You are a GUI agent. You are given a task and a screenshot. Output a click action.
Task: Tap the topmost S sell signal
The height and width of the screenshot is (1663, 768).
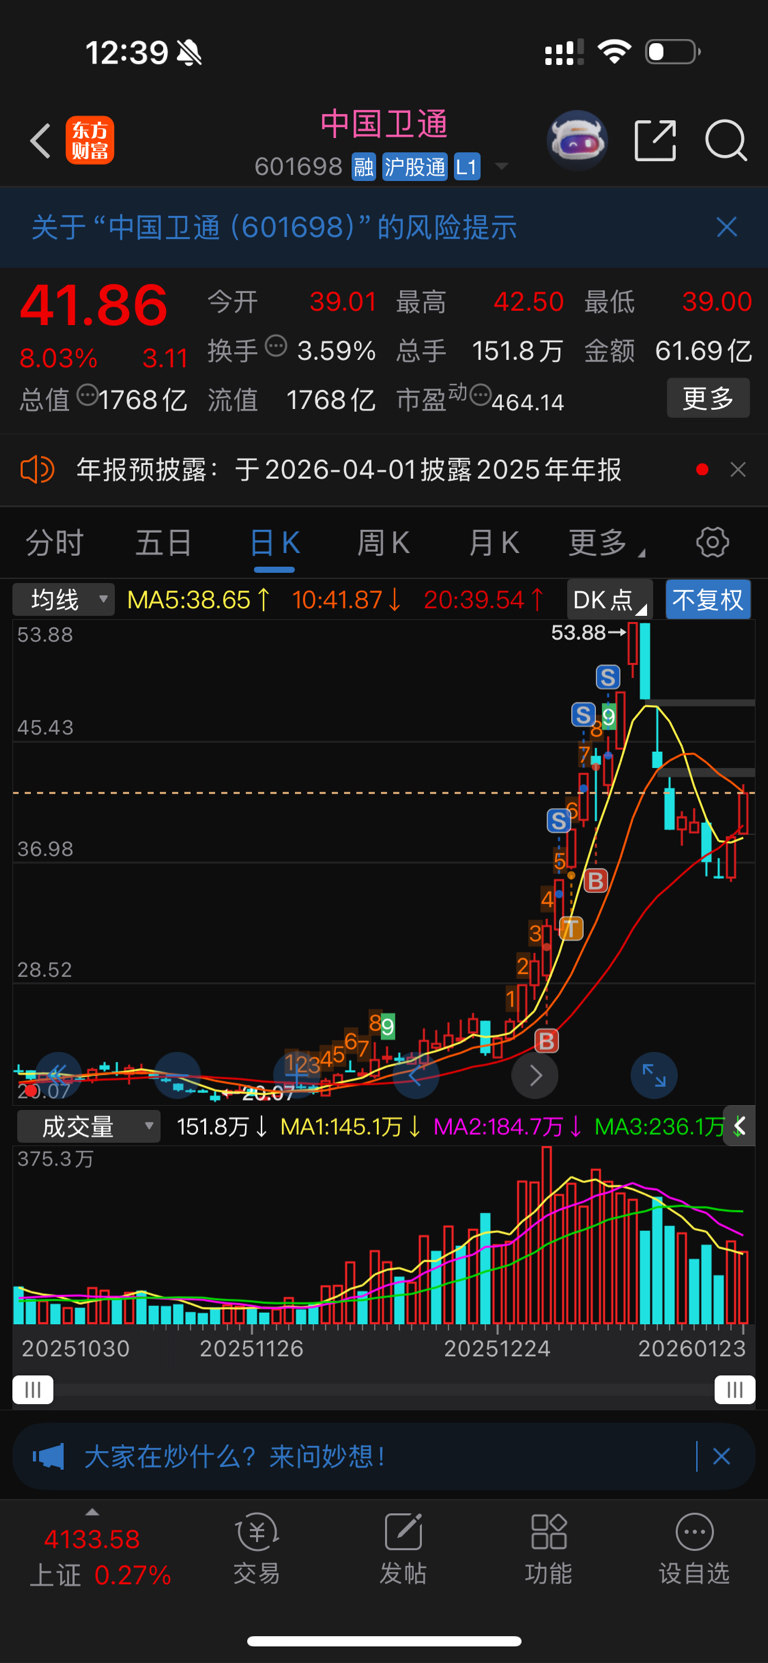pyautogui.click(x=608, y=677)
